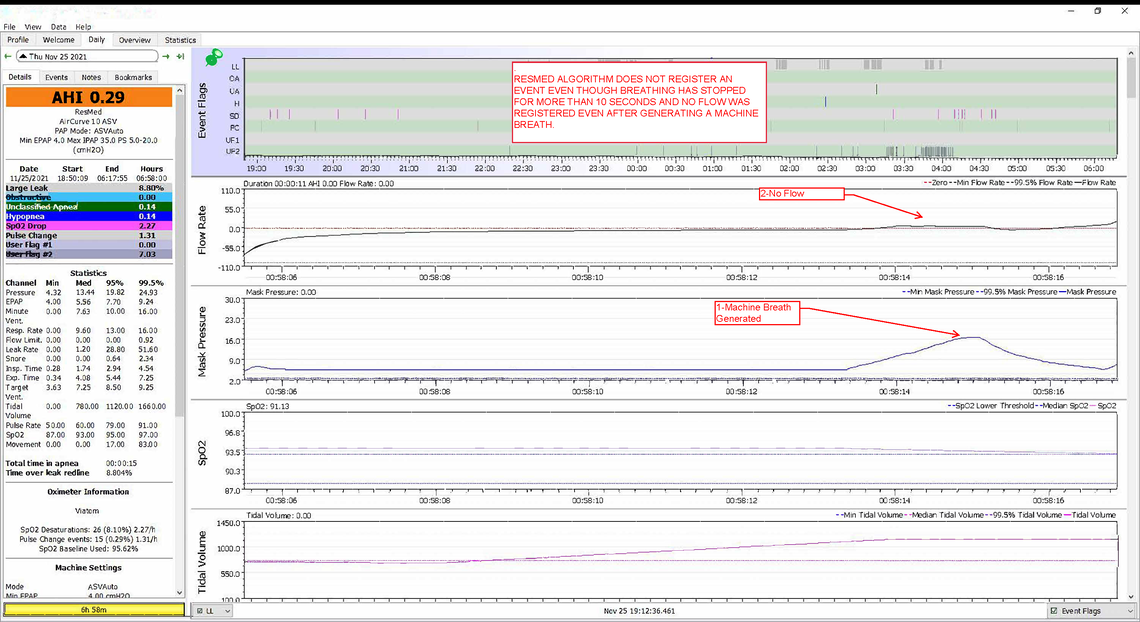
Task: Click the User Flag #2 event row
Action: (89, 254)
